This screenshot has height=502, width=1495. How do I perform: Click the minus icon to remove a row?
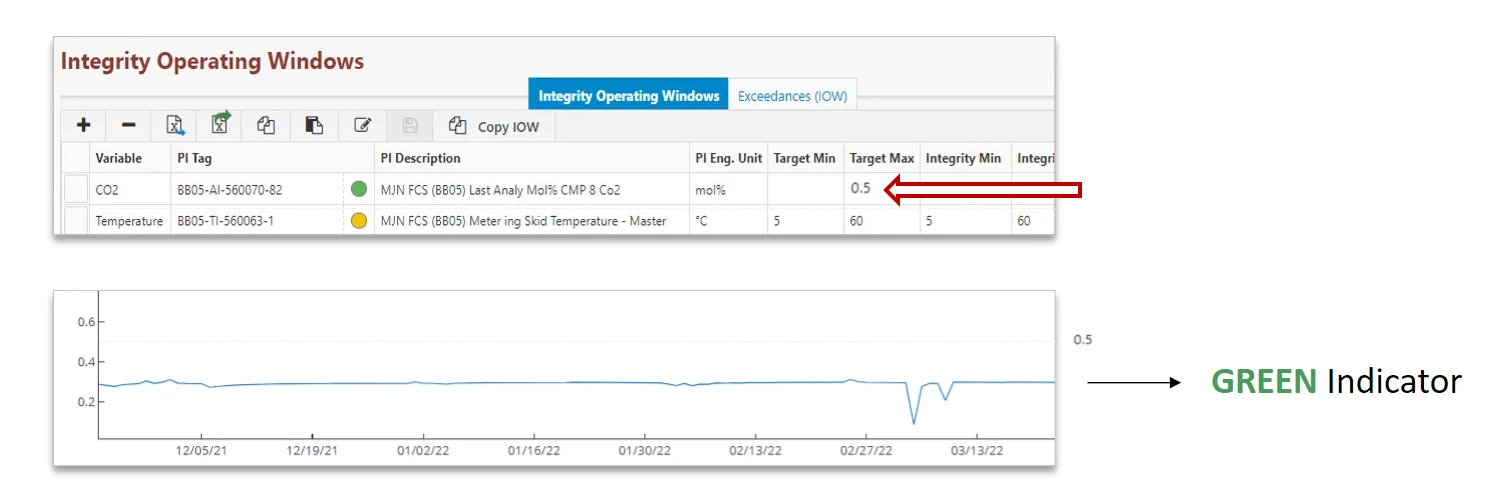pyautogui.click(x=129, y=125)
